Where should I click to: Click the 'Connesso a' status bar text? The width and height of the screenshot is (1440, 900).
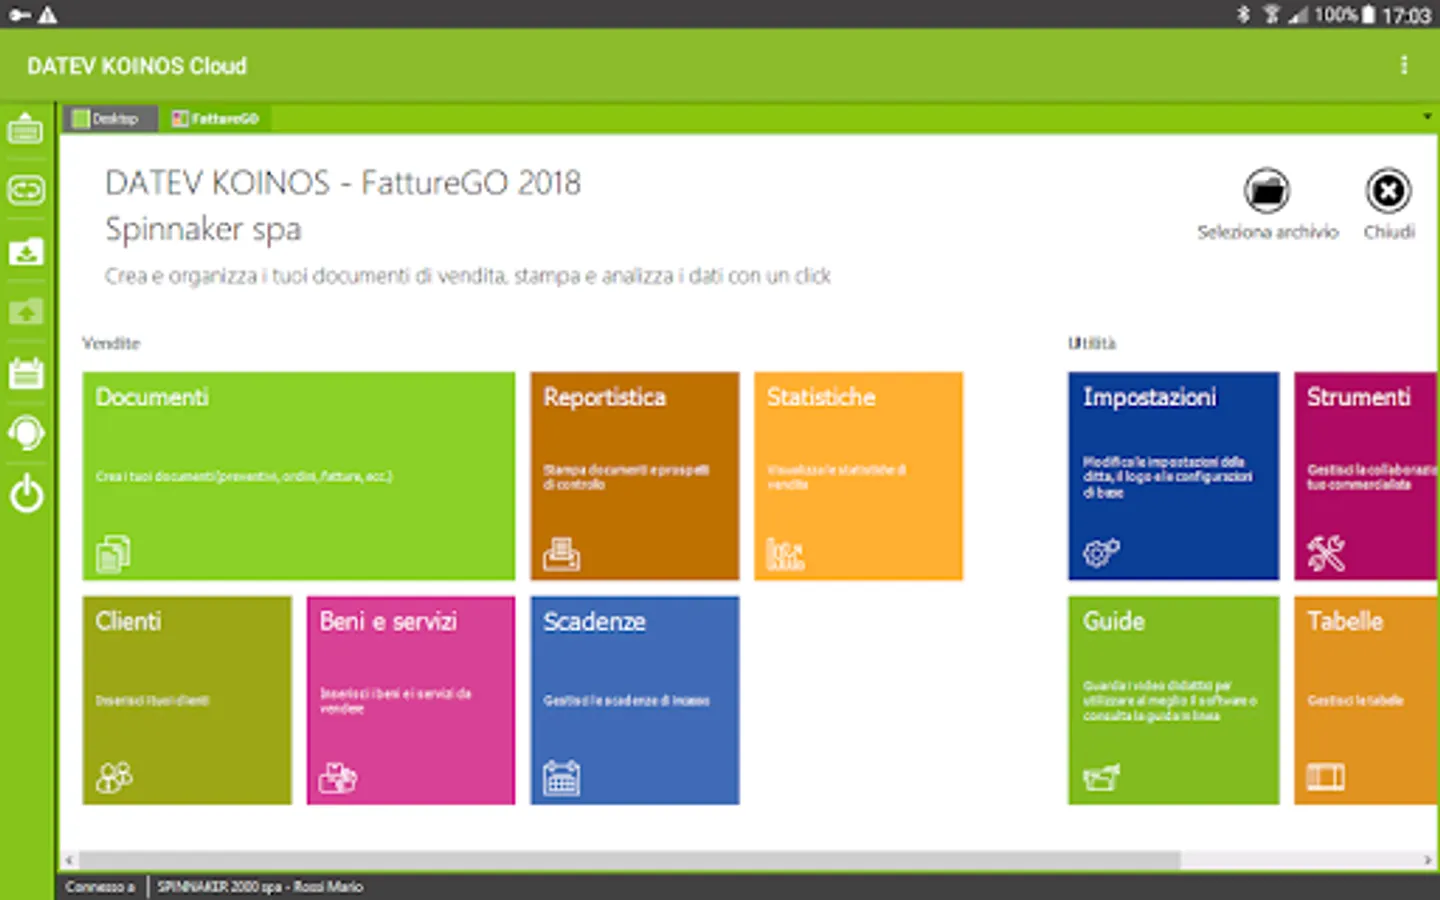click(100, 887)
